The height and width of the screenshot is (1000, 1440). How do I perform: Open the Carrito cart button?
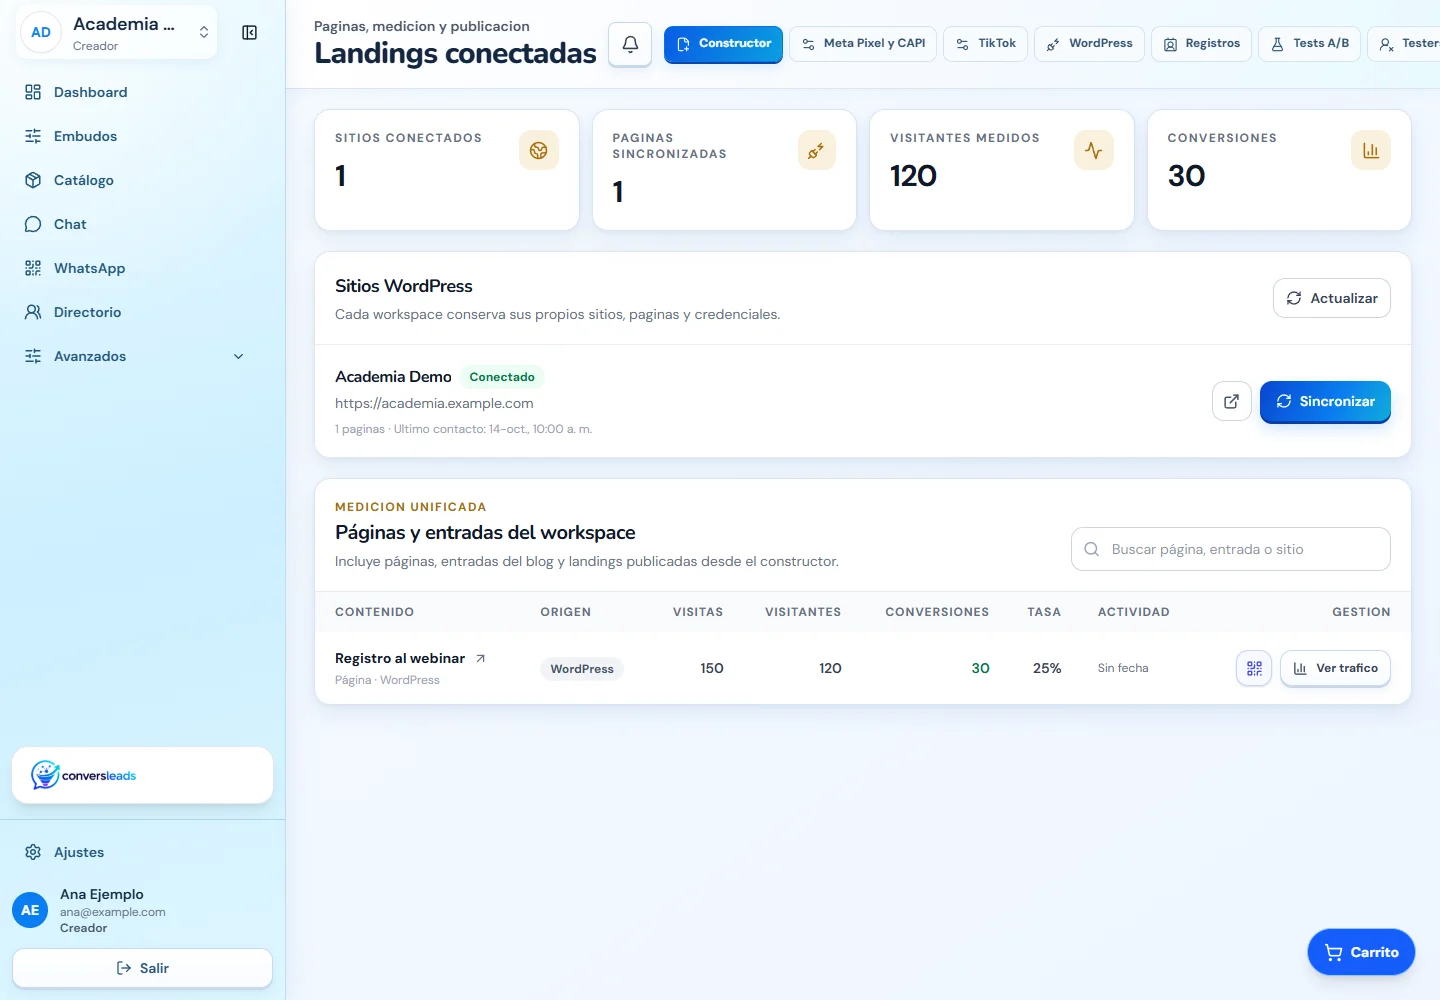(1361, 952)
